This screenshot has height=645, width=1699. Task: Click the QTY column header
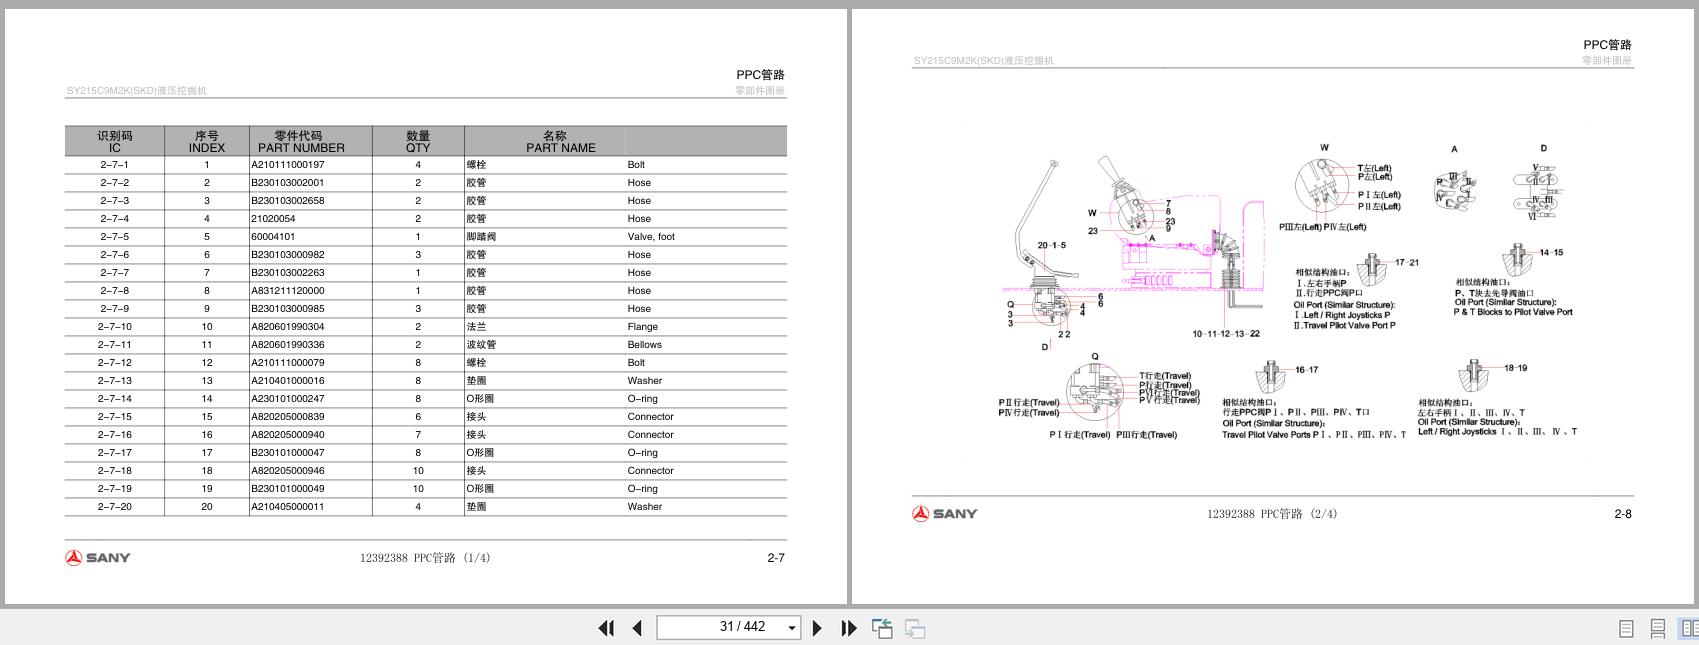418,141
